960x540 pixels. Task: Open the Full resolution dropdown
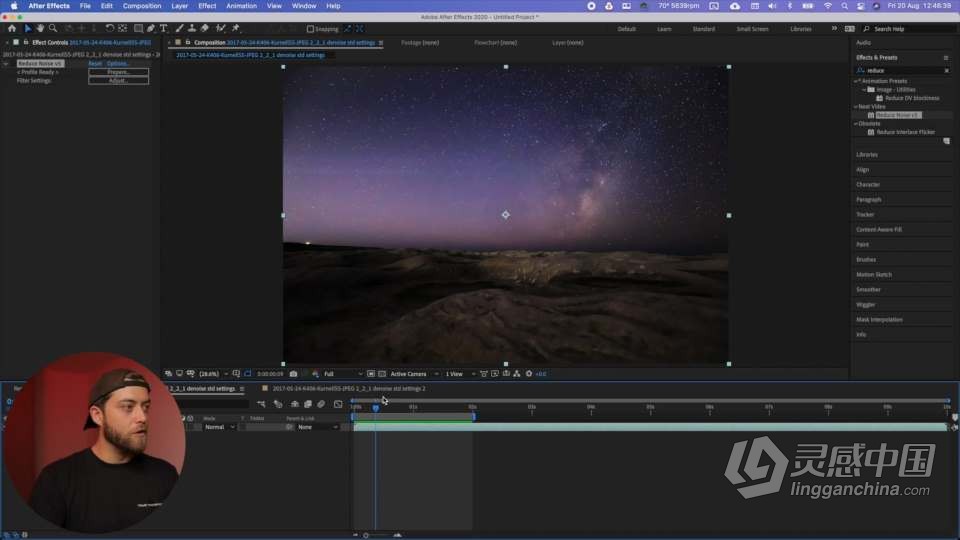click(x=343, y=373)
